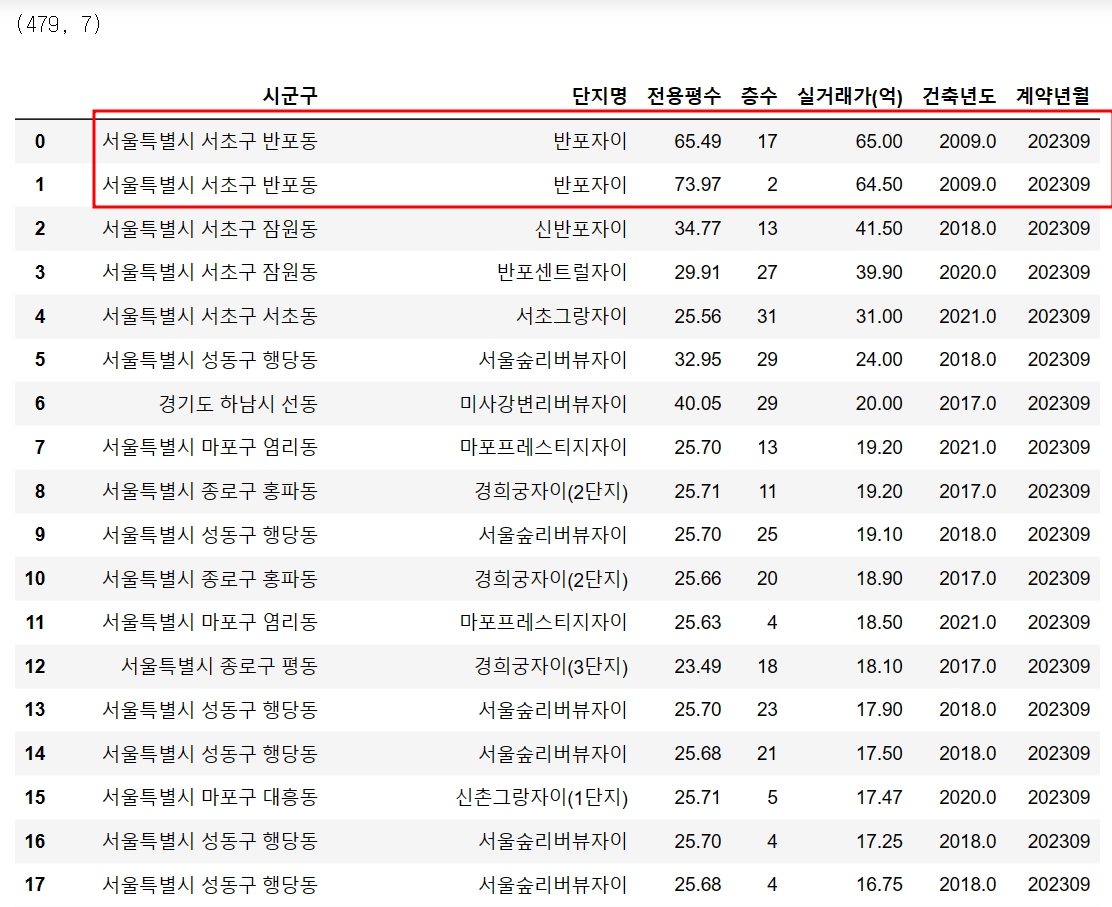Click 서초그랑자이 complex name
The width and height of the screenshot is (1112, 907).
572,316
